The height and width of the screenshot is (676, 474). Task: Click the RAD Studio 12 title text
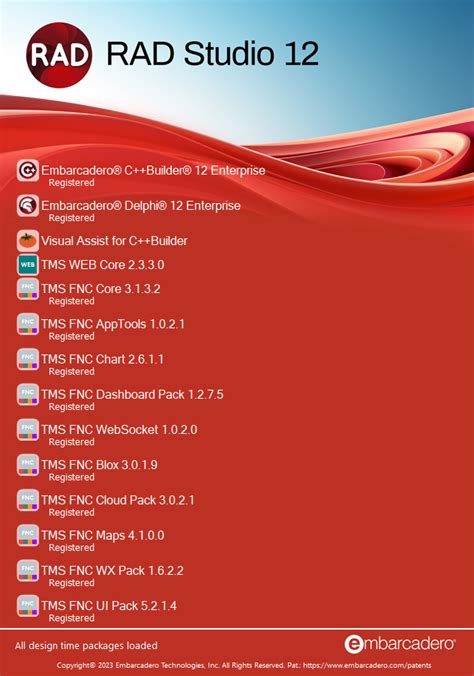pyautogui.click(x=212, y=53)
